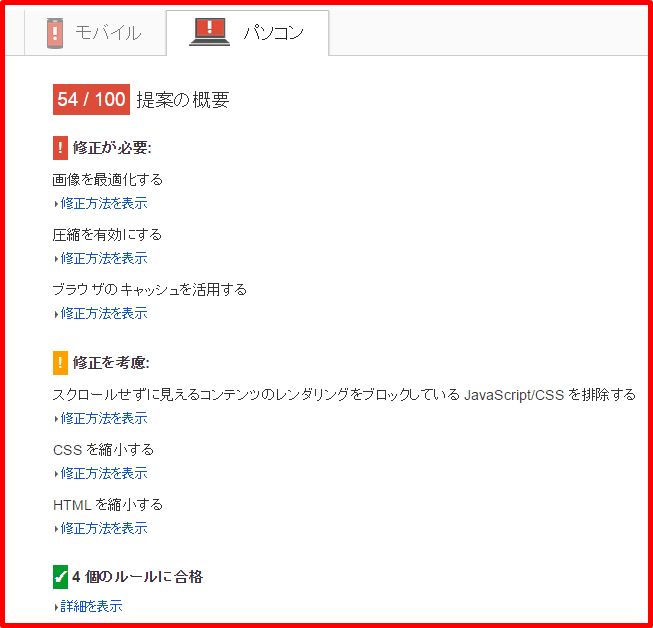Expand triangle beside 圧縮を有効にする fix link

pyautogui.click(x=56, y=259)
